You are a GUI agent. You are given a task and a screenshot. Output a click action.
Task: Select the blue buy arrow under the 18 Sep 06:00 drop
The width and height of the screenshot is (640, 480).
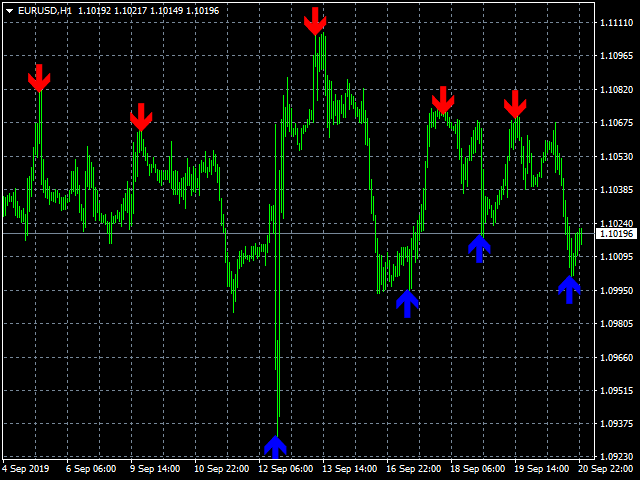pyautogui.click(x=479, y=249)
